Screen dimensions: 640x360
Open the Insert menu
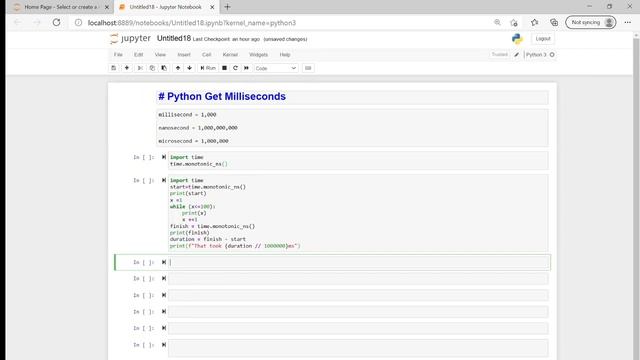(x=184, y=55)
